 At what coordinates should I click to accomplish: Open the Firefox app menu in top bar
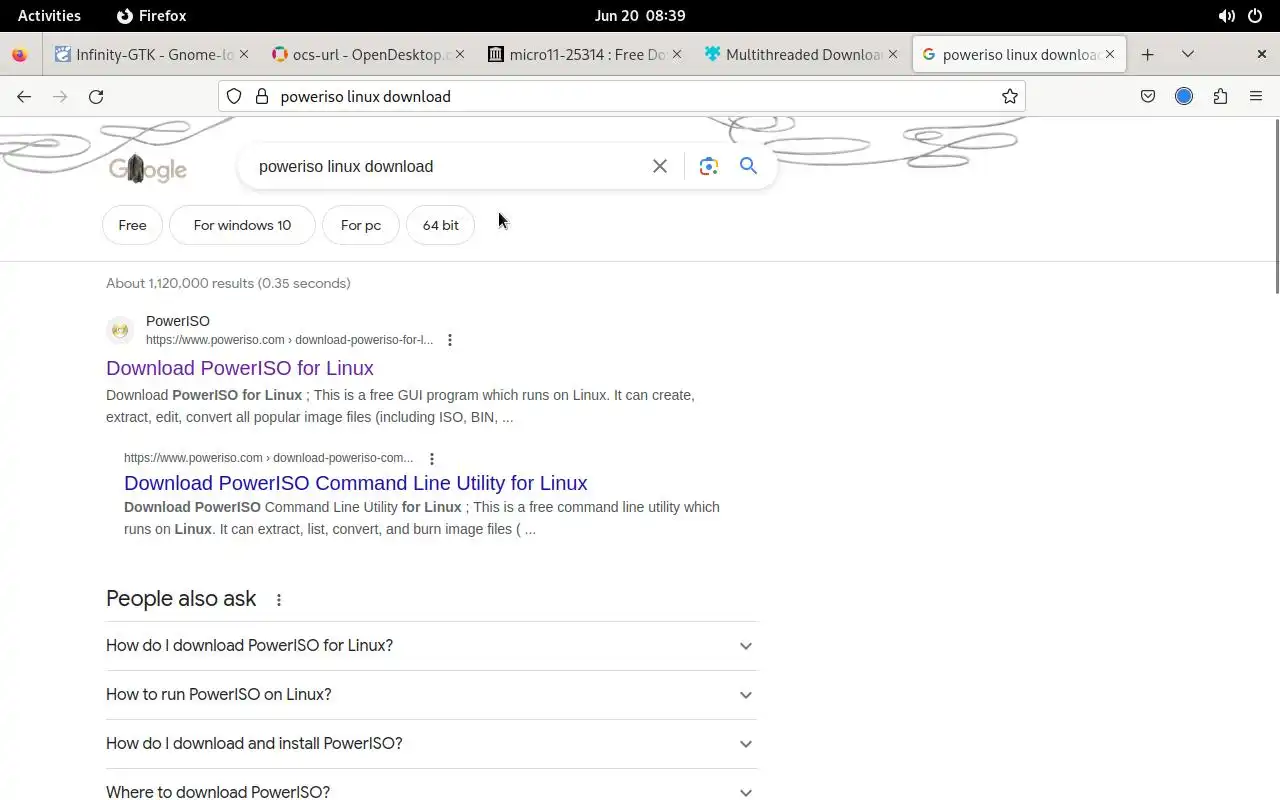coord(152,16)
